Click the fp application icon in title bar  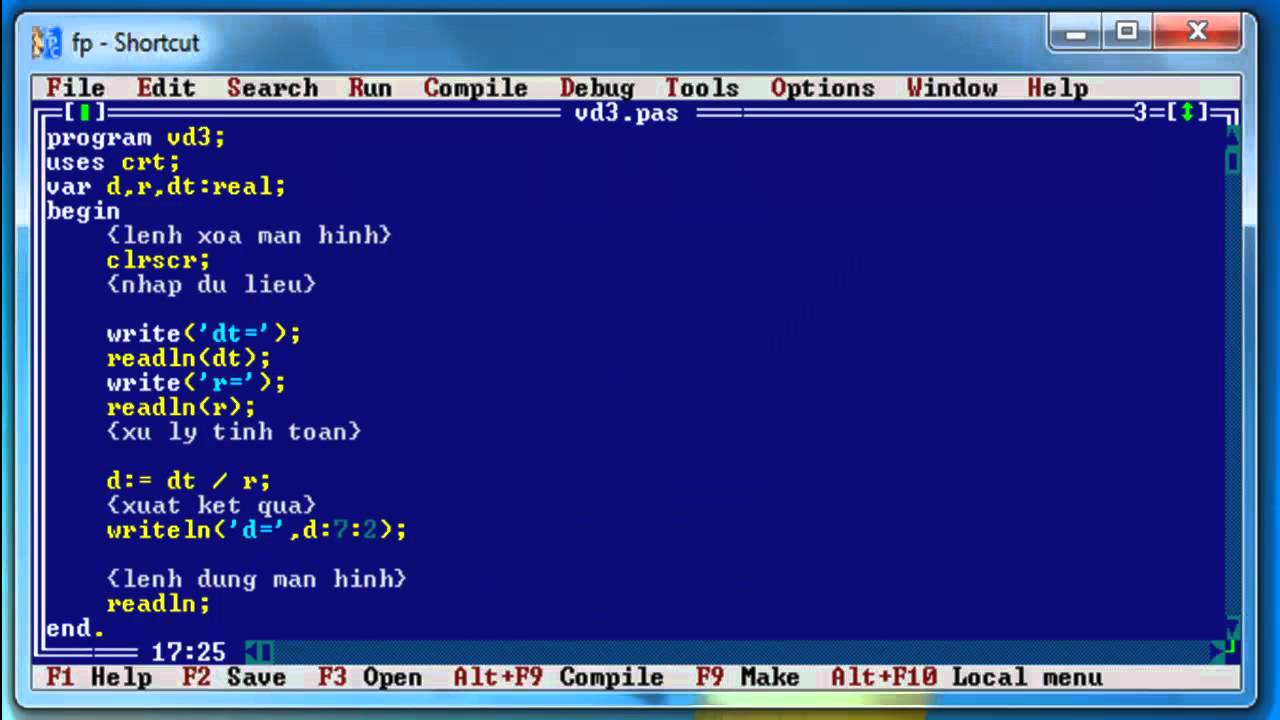click(x=46, y=43)
